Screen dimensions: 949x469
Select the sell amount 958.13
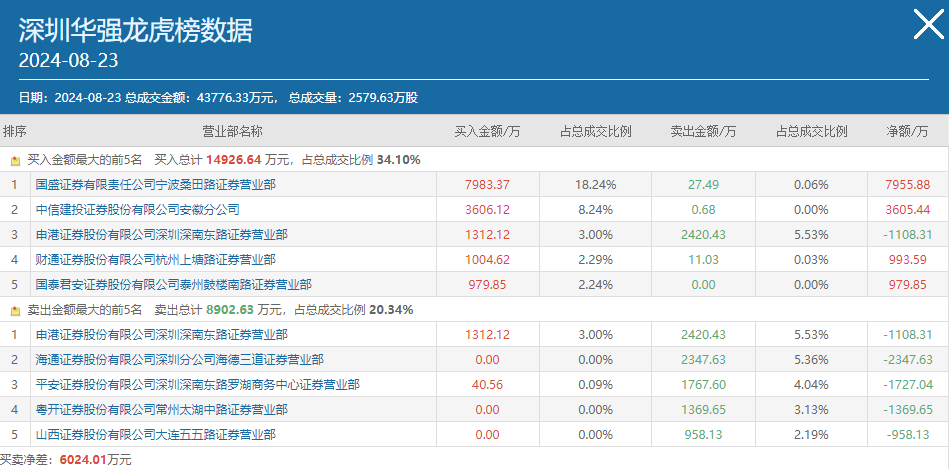703,435
